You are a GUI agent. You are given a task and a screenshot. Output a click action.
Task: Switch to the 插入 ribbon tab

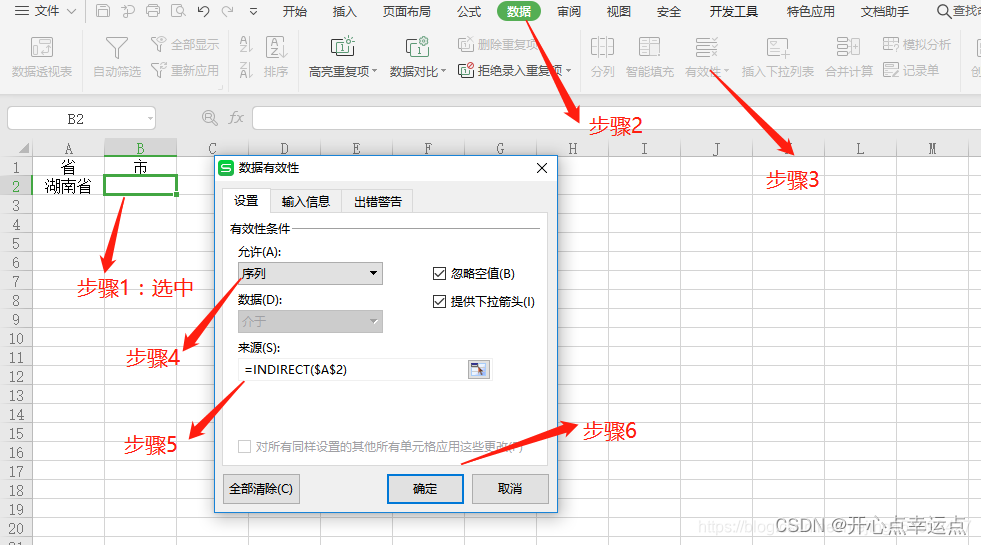click(x=344, y=11)
